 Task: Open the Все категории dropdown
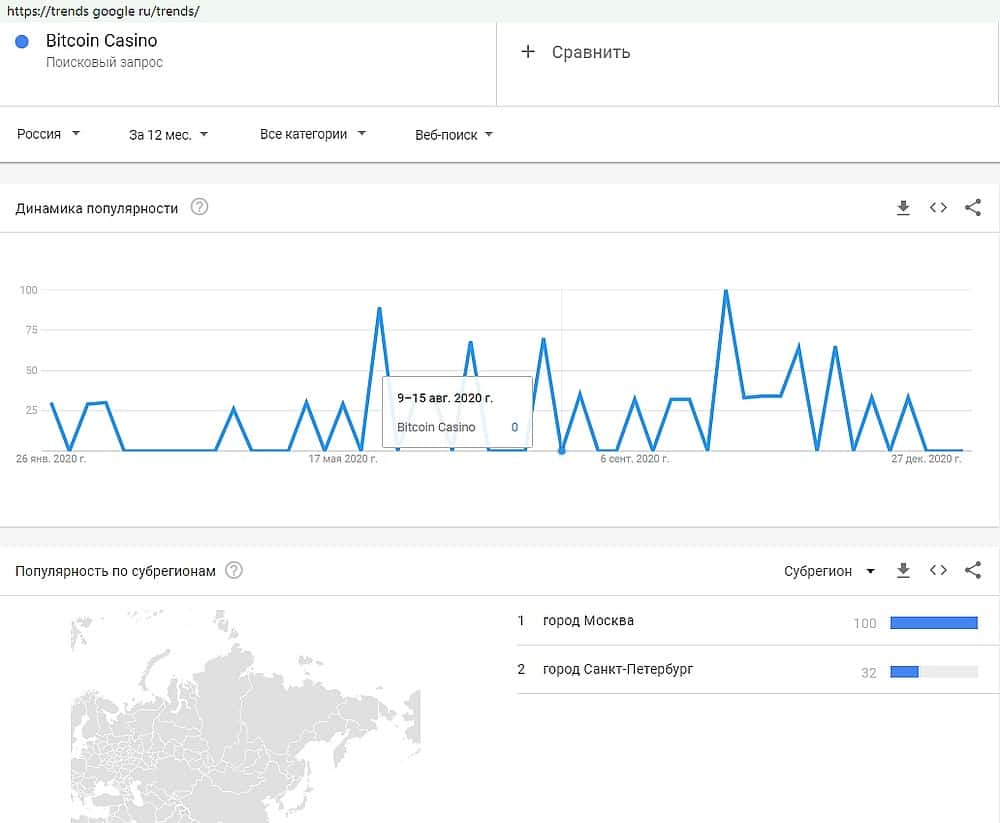(x=312, y=134)
